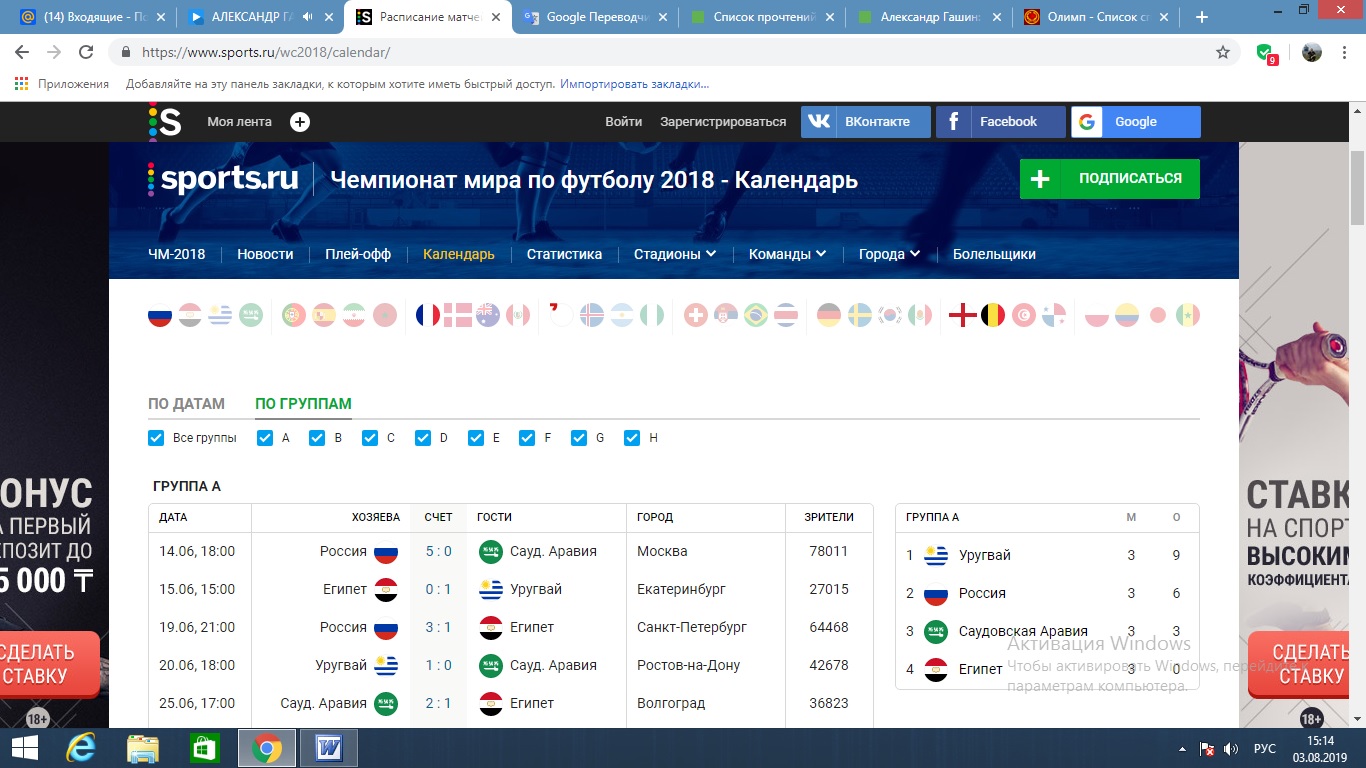Screen dimensions: 1366x768
Task: Sign in with the ВКонтакте button
Action: (x=866, y=122)
